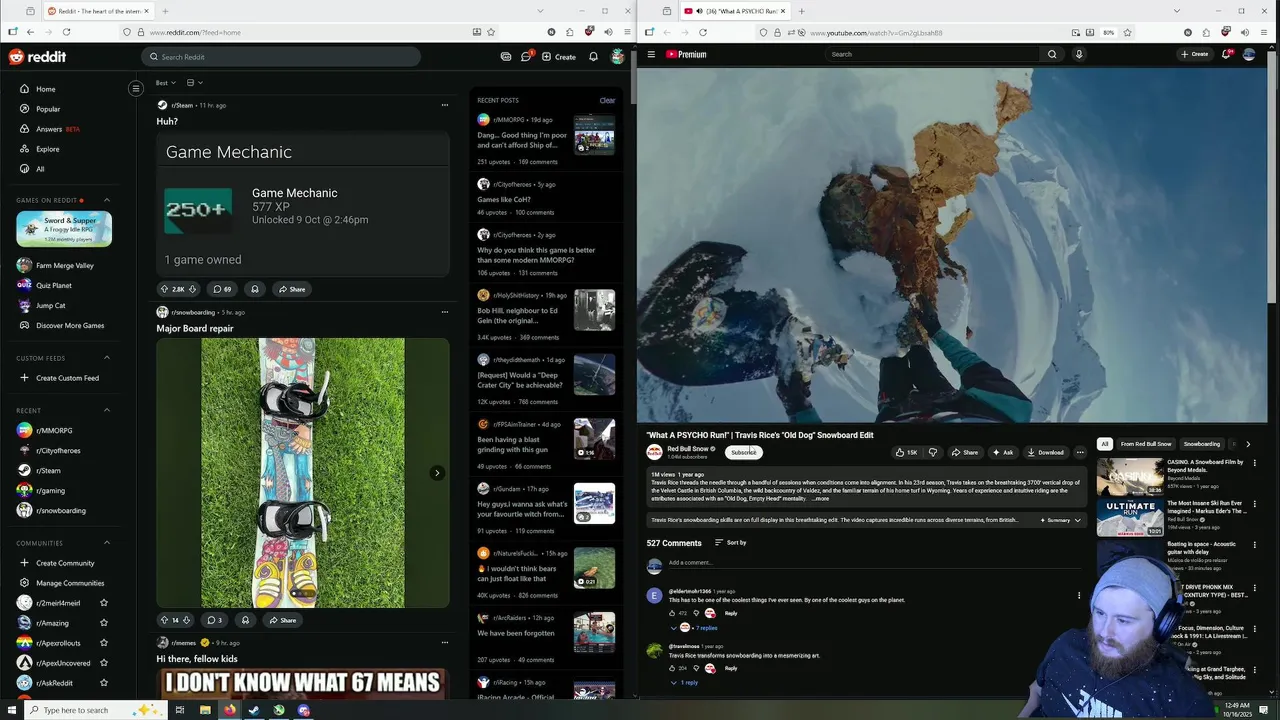Click the video Share button
The height and width of the screenshot is (720, 1280).
[965, 452]
